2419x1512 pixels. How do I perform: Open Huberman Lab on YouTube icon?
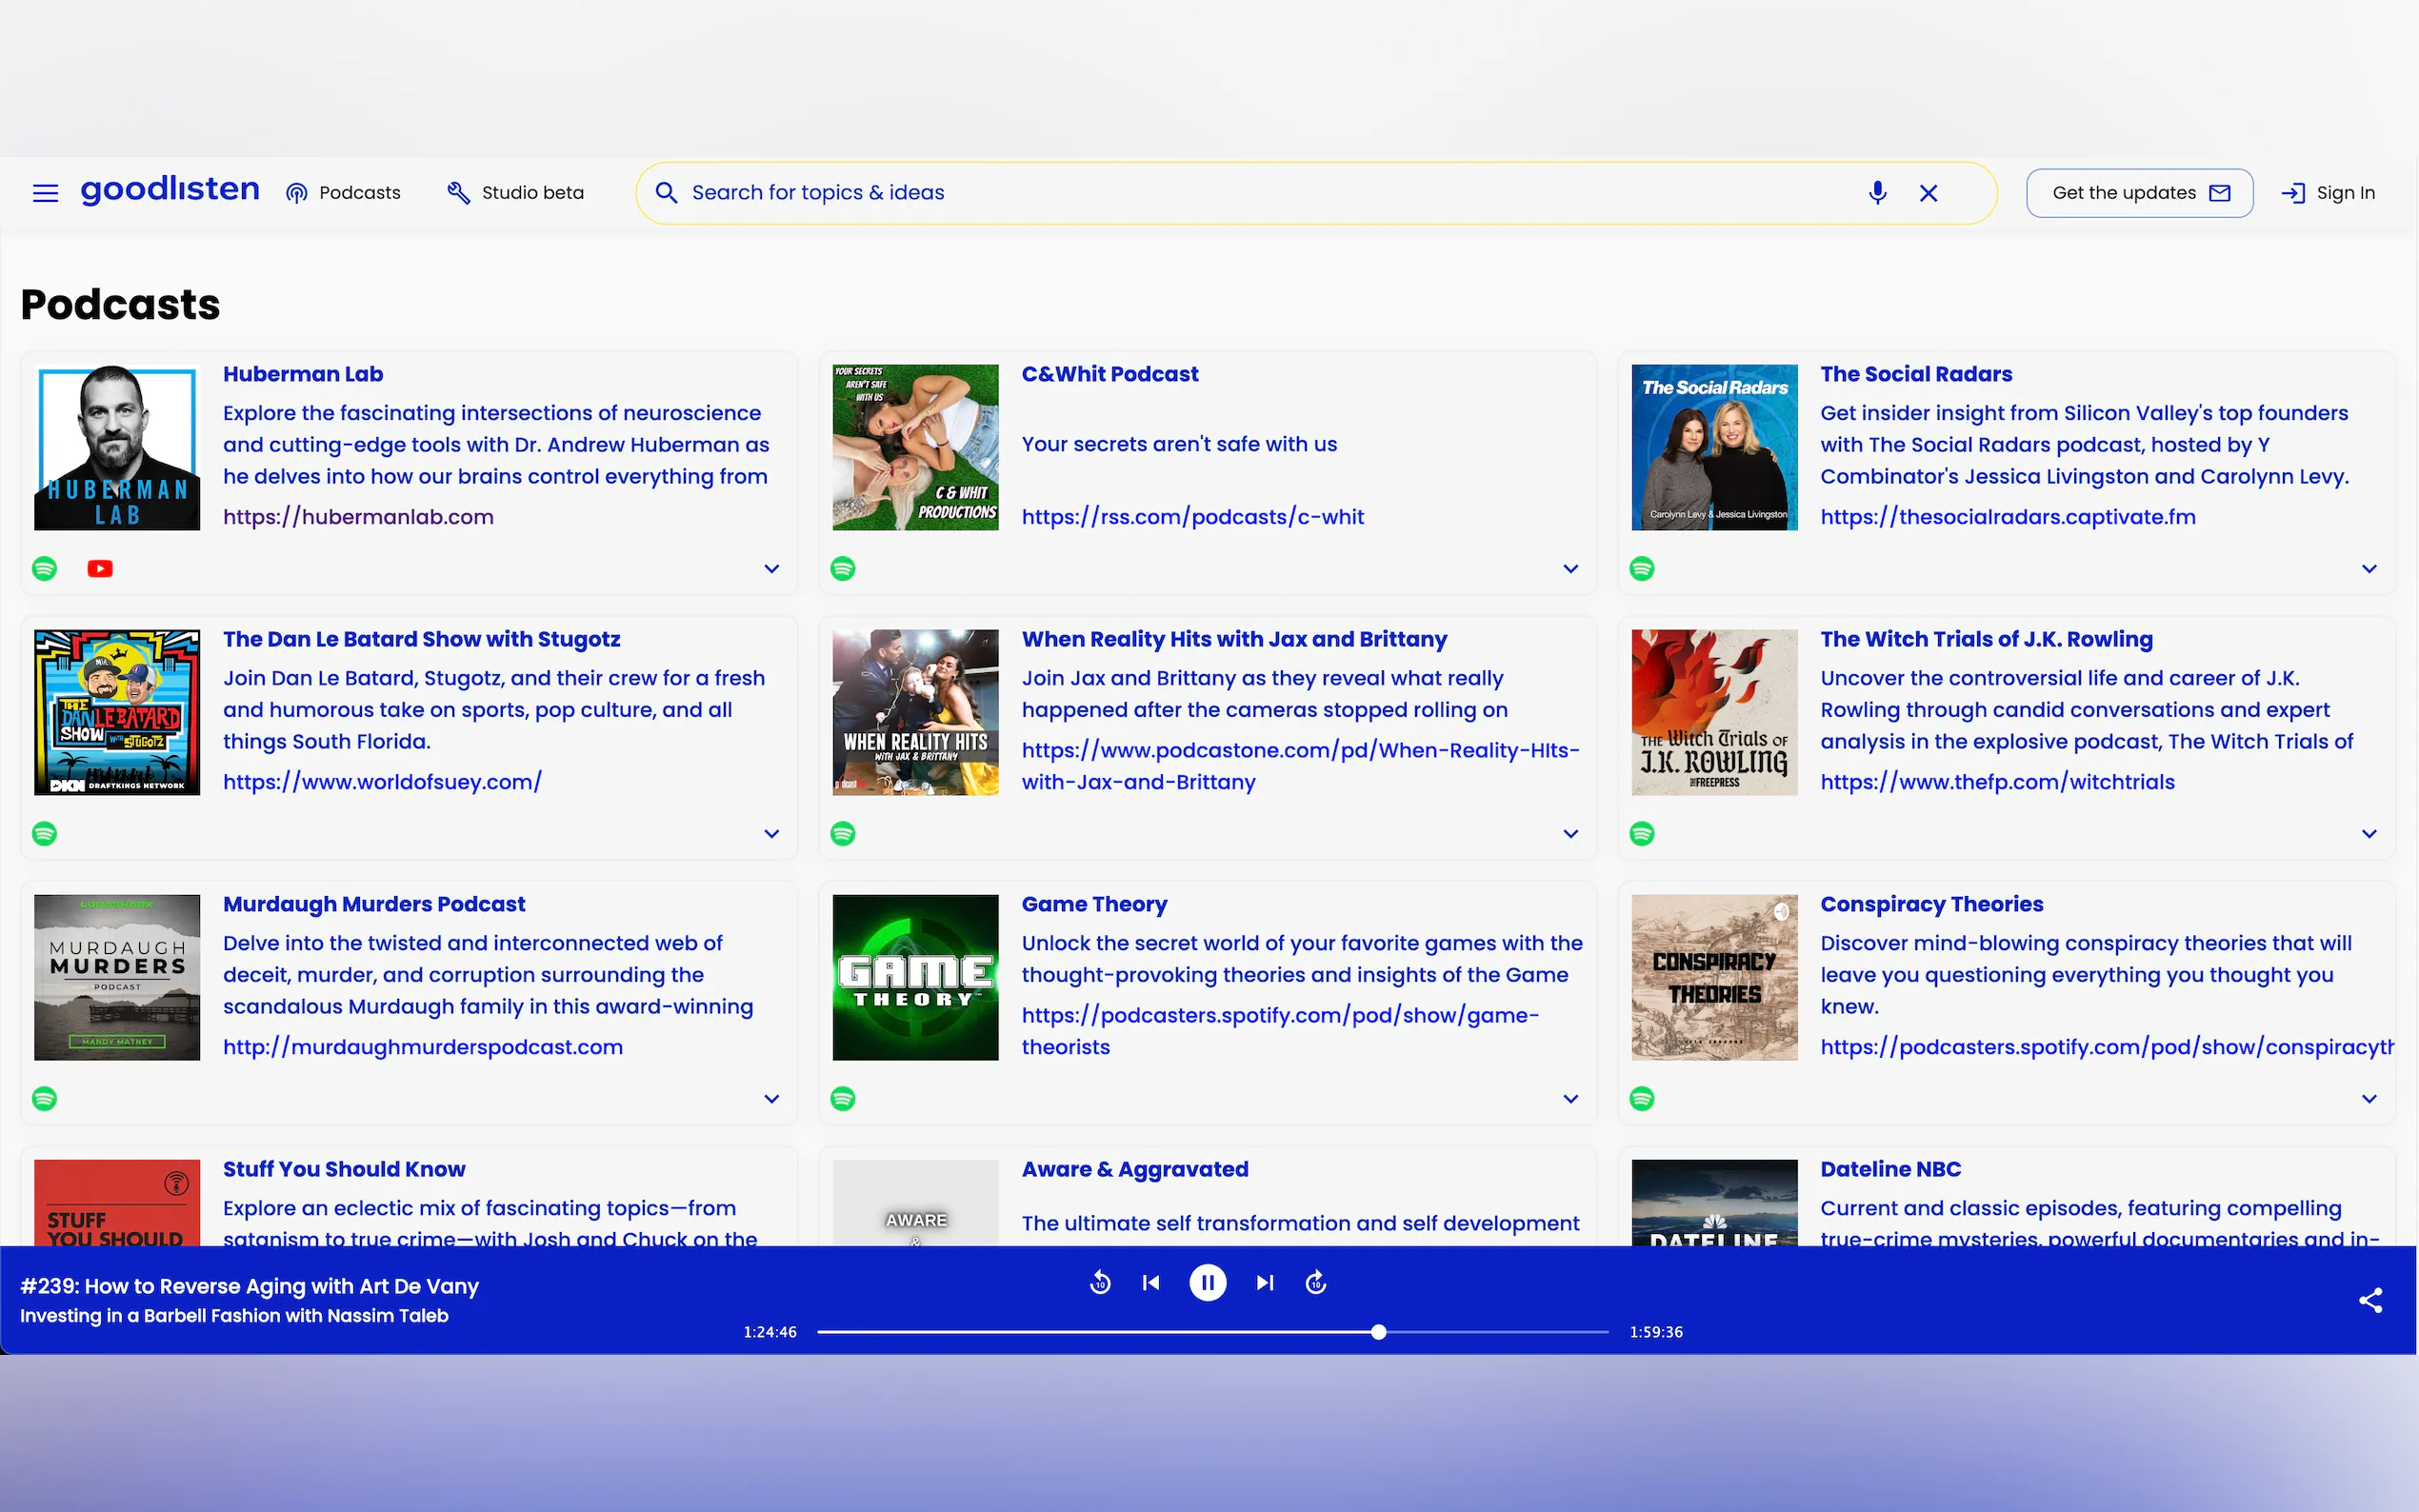tap(100, 569)
